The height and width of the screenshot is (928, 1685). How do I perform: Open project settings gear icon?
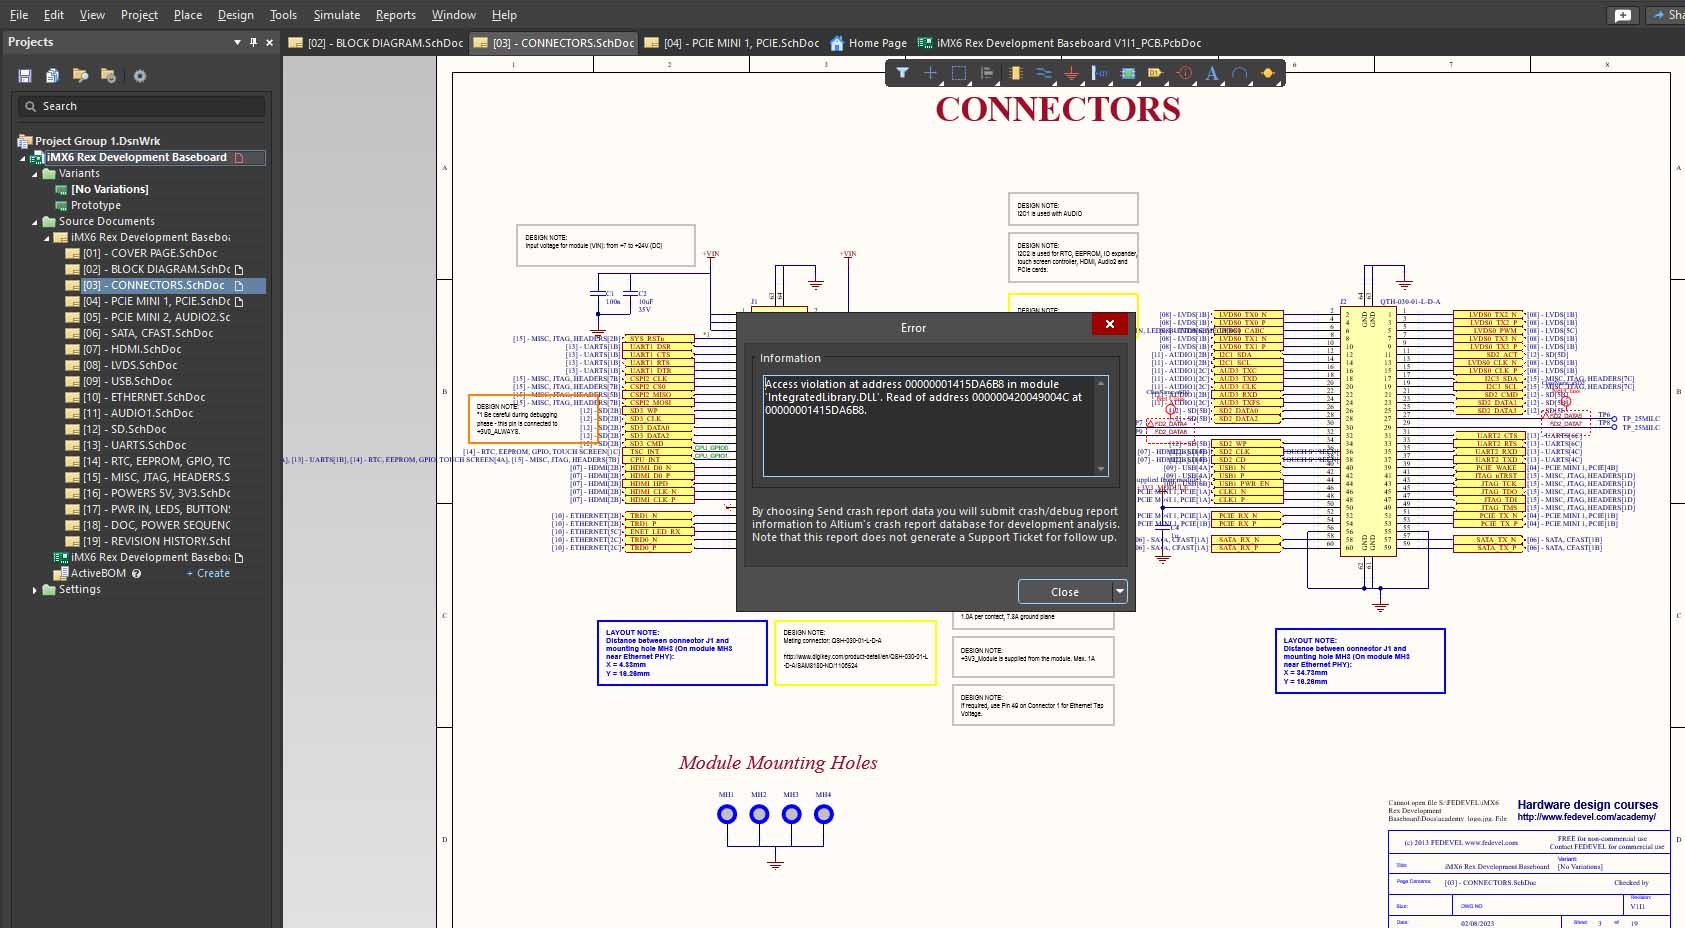click(140, 76)
